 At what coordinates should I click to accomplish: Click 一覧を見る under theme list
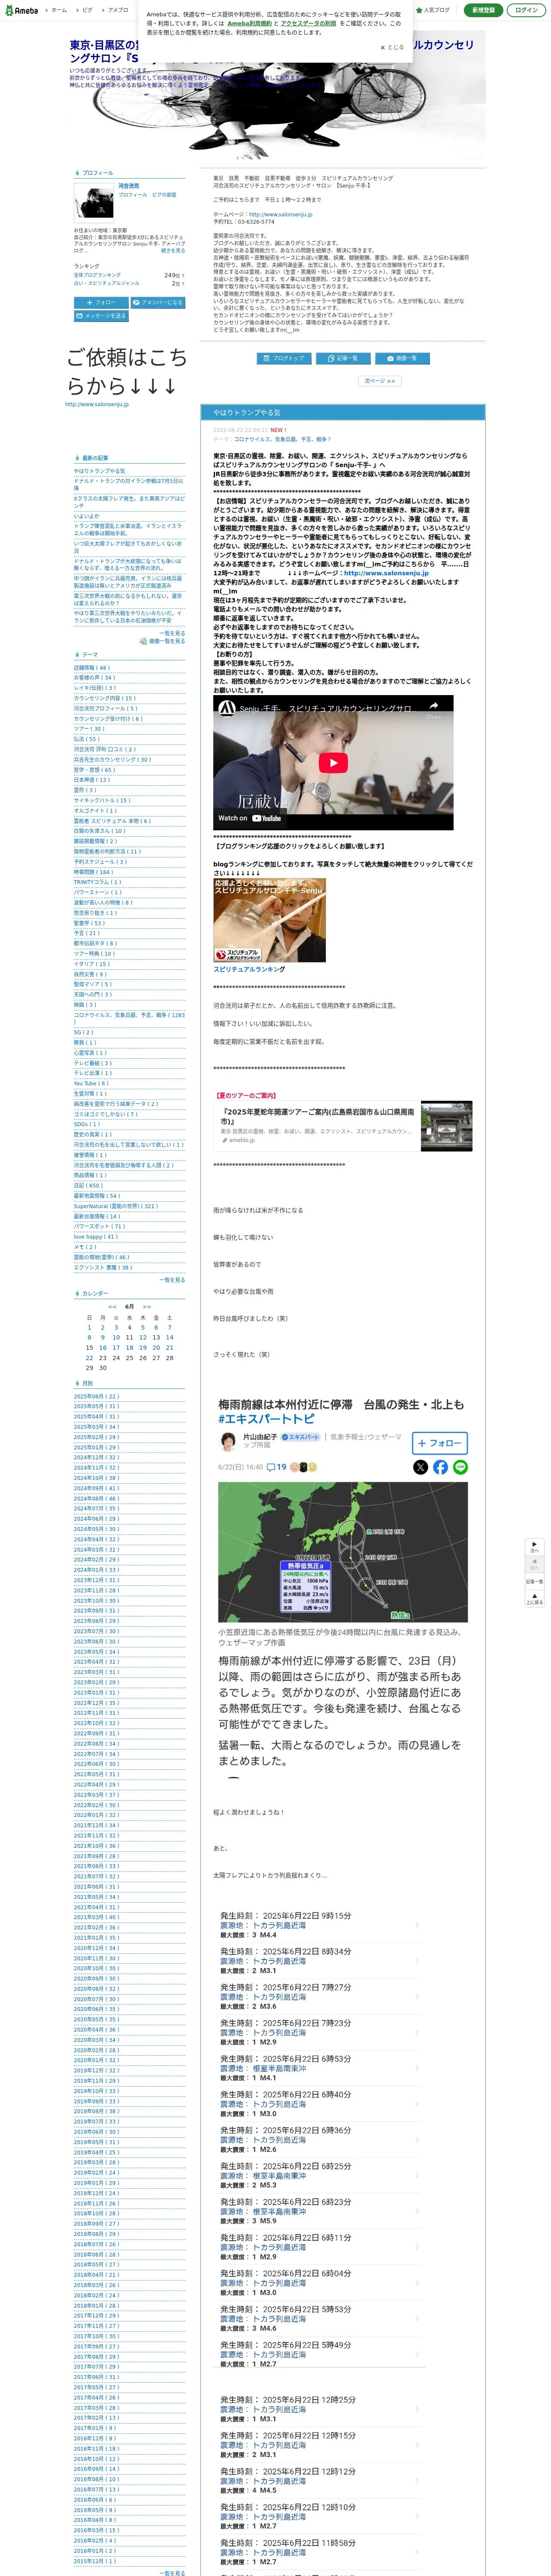173,1279
